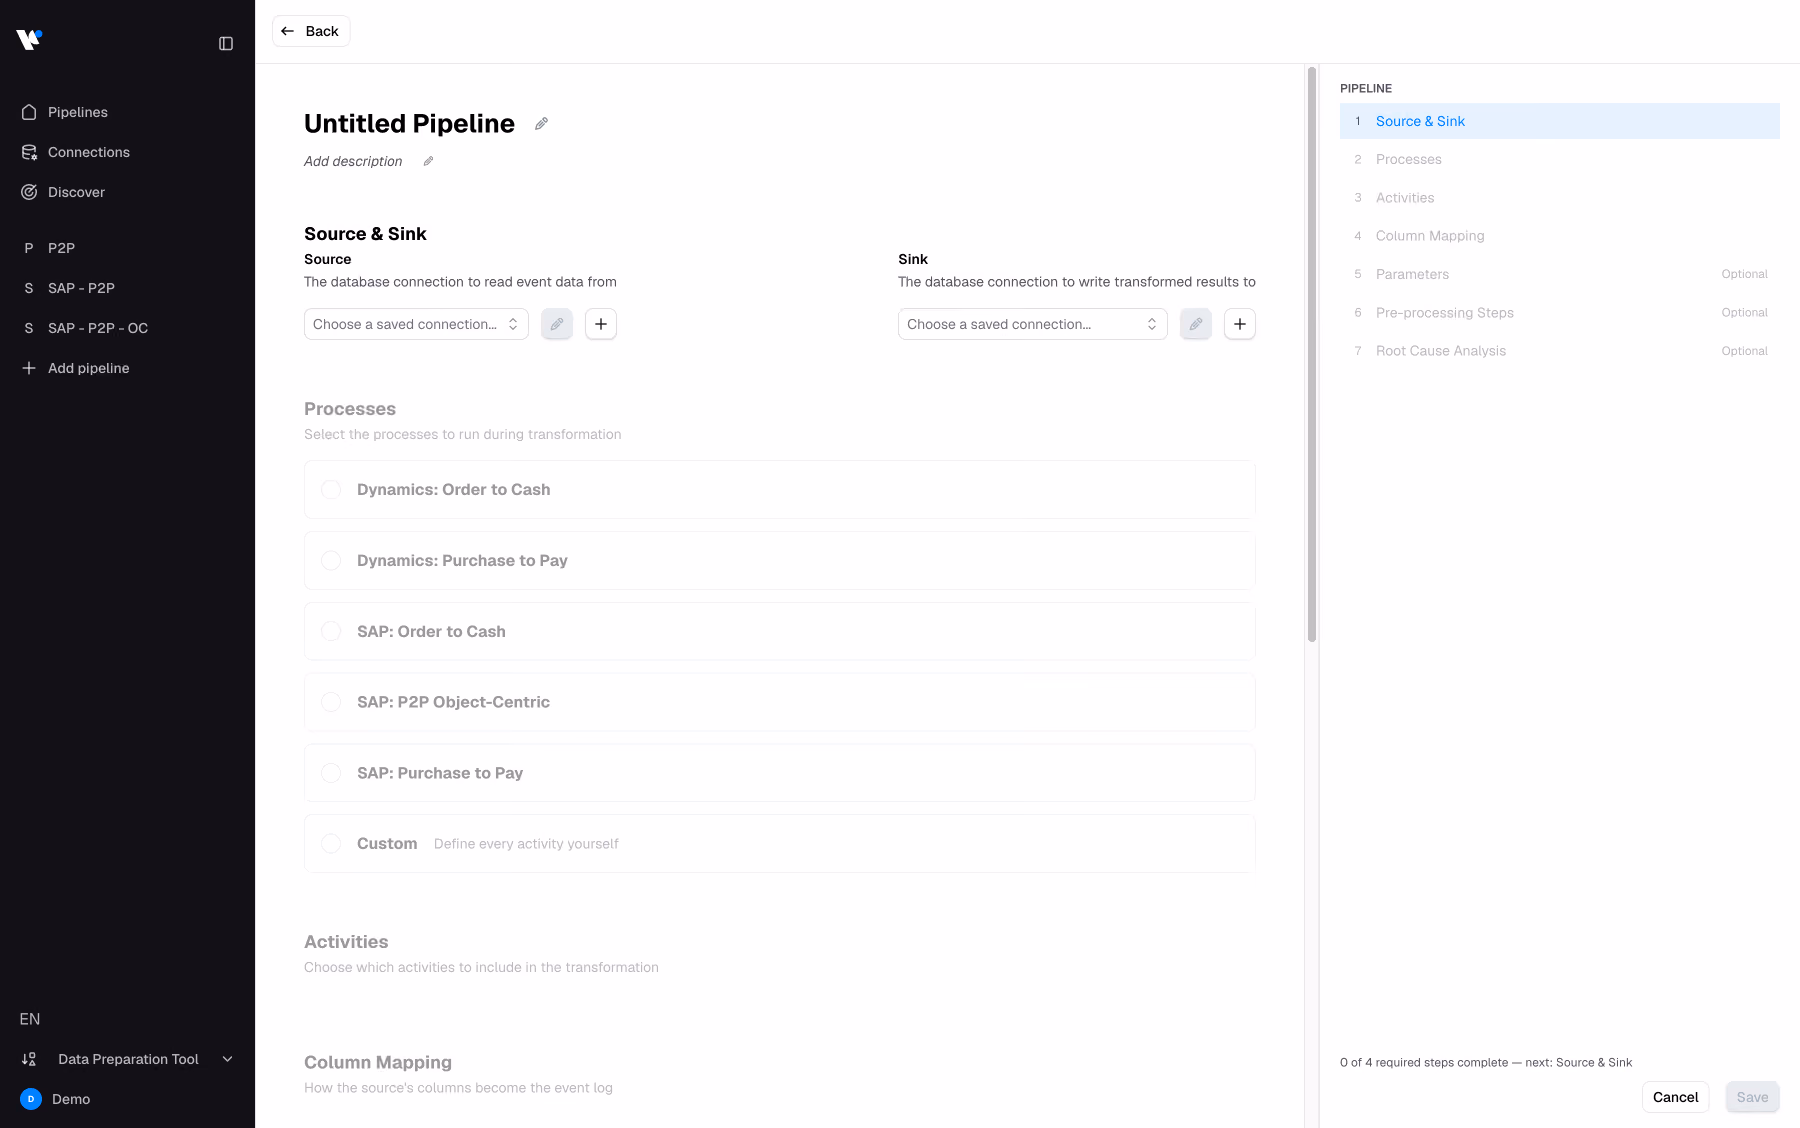
Task: Click the Discover target icon
Action: pyautogui.click(x=29, y=192)
